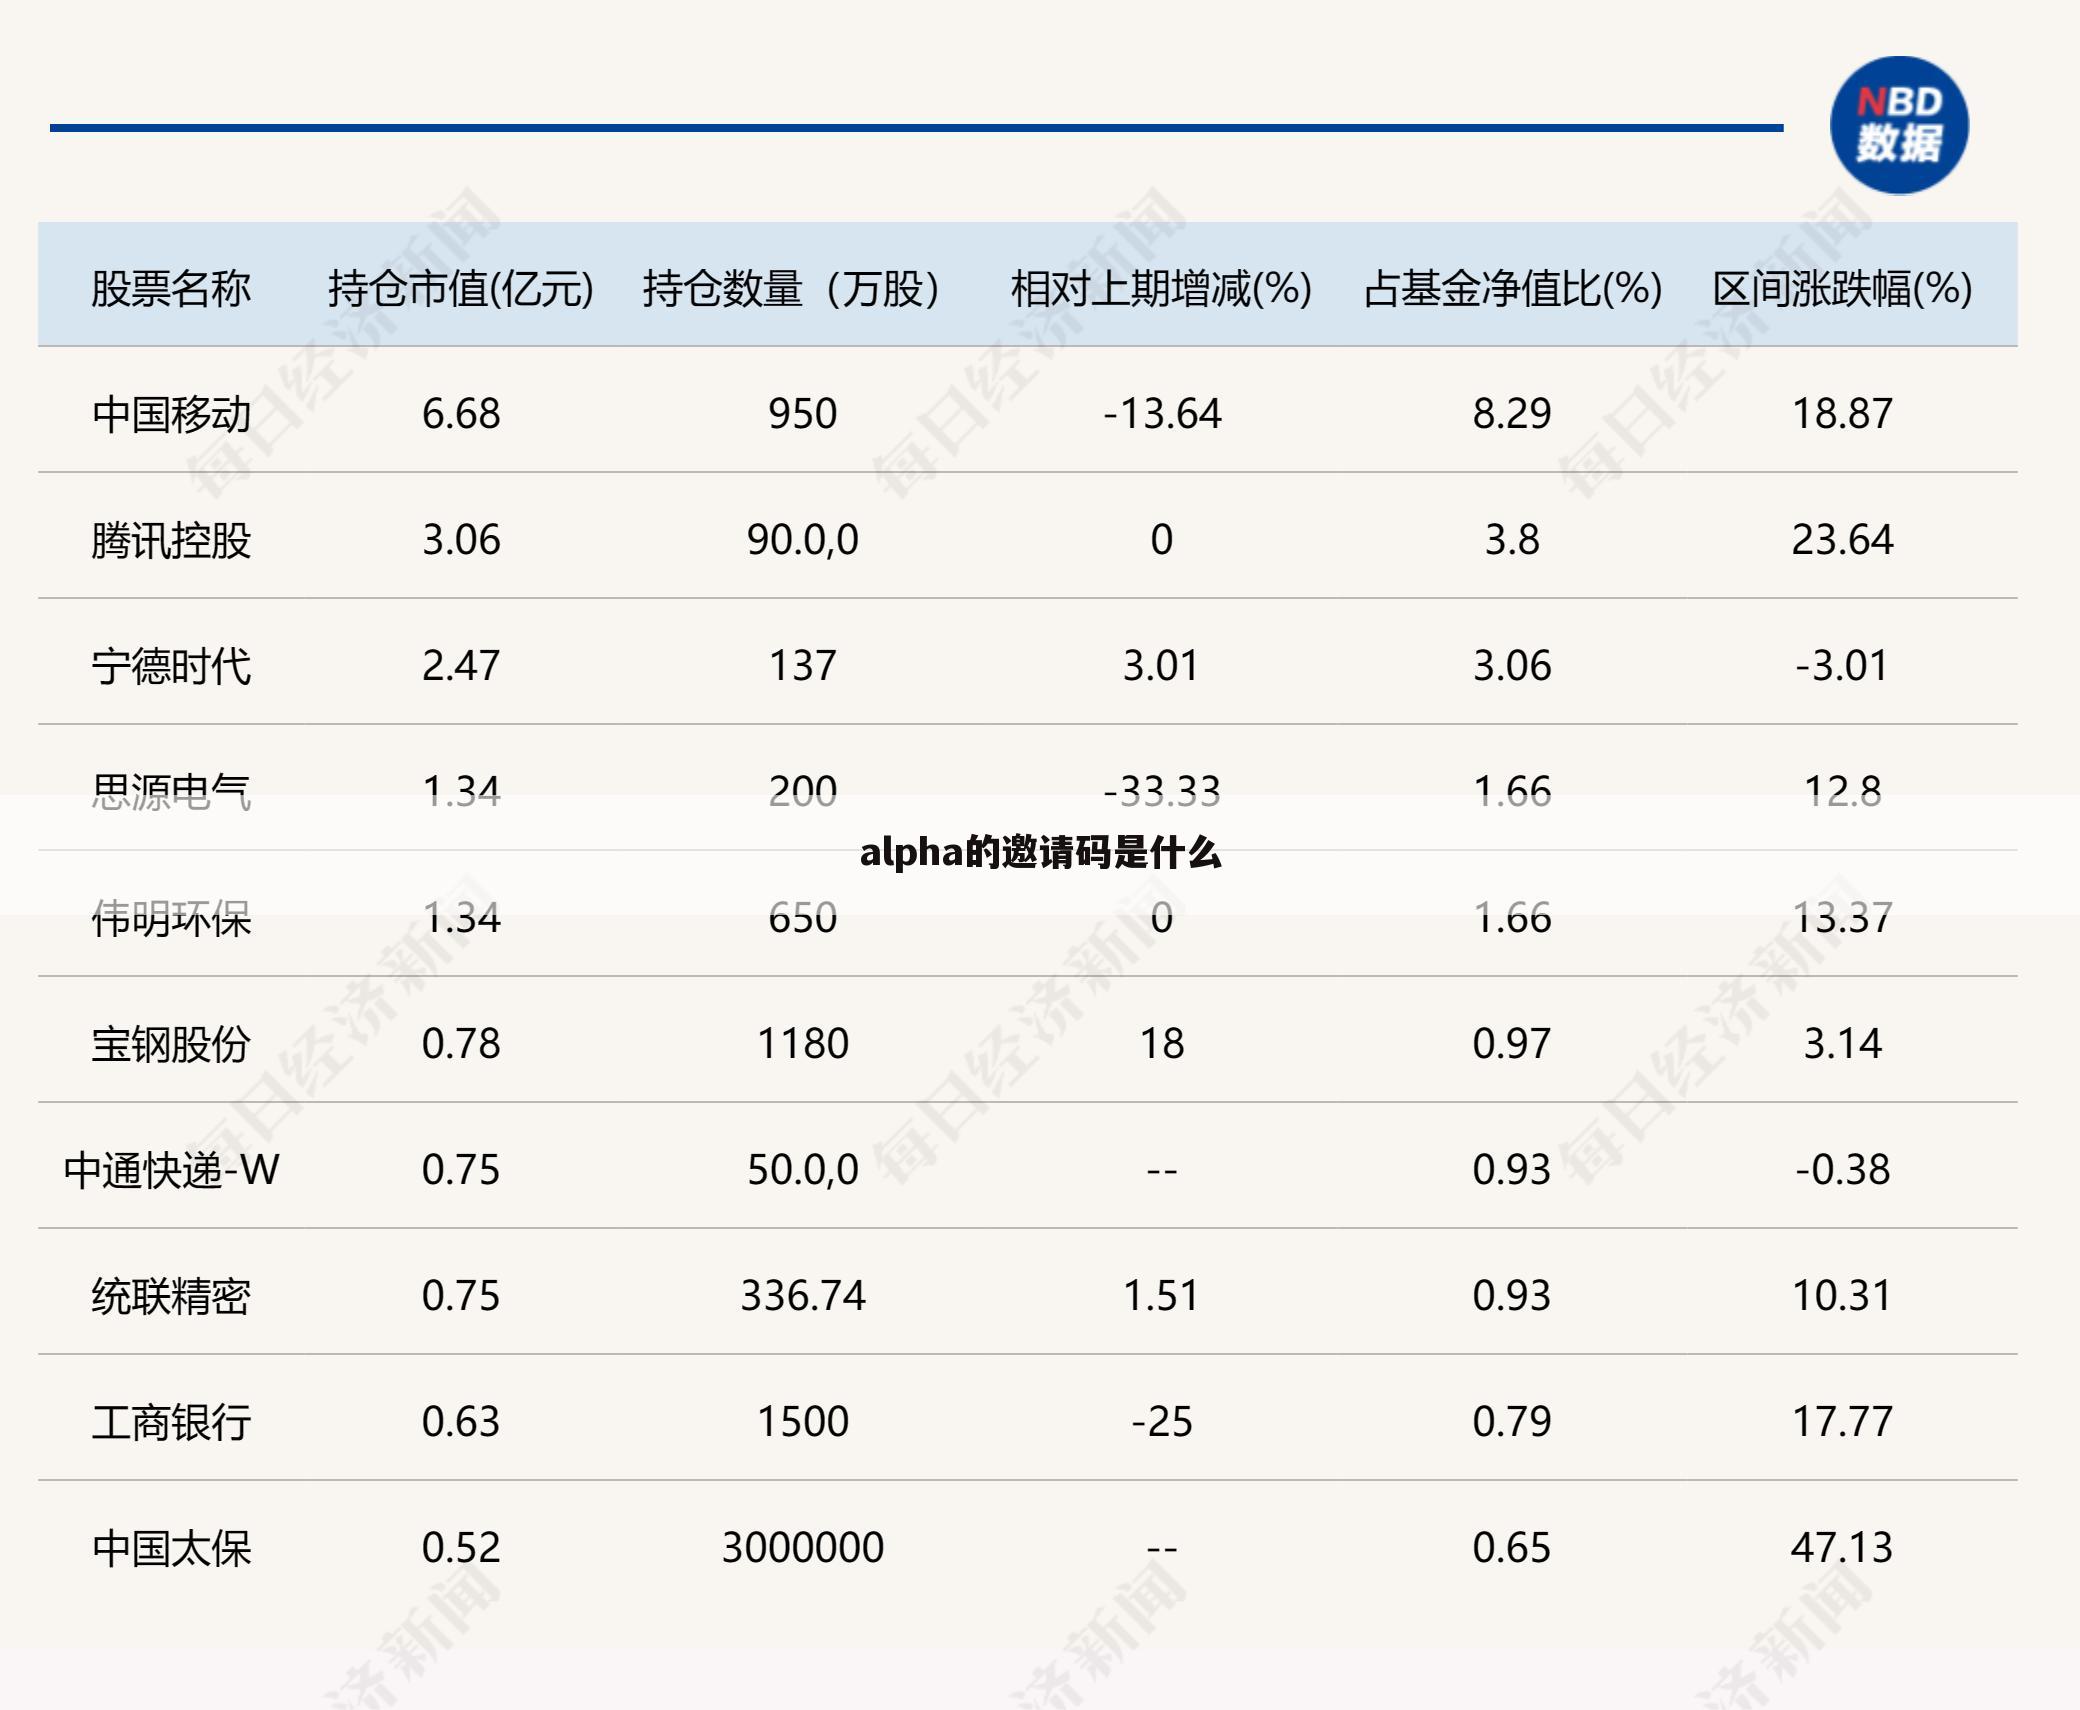Click the 18.87 price change cell
This screenshot has width=2080, height=1710.
click(x=1842, y=414)
